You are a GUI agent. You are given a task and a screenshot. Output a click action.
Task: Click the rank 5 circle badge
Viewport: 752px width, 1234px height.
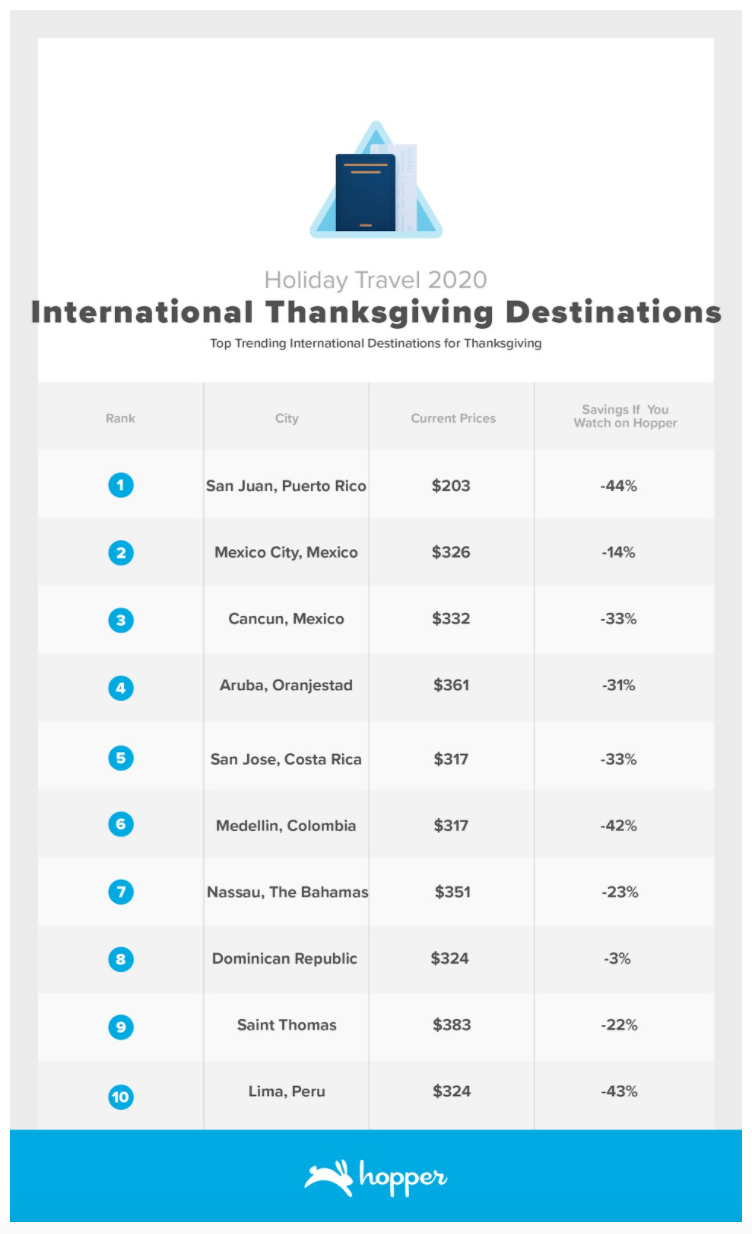tap(121, 758)
